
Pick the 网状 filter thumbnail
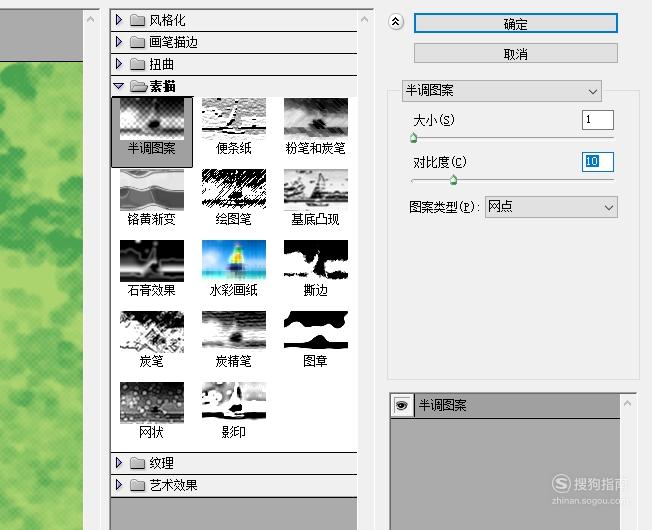tap(152, 403)
